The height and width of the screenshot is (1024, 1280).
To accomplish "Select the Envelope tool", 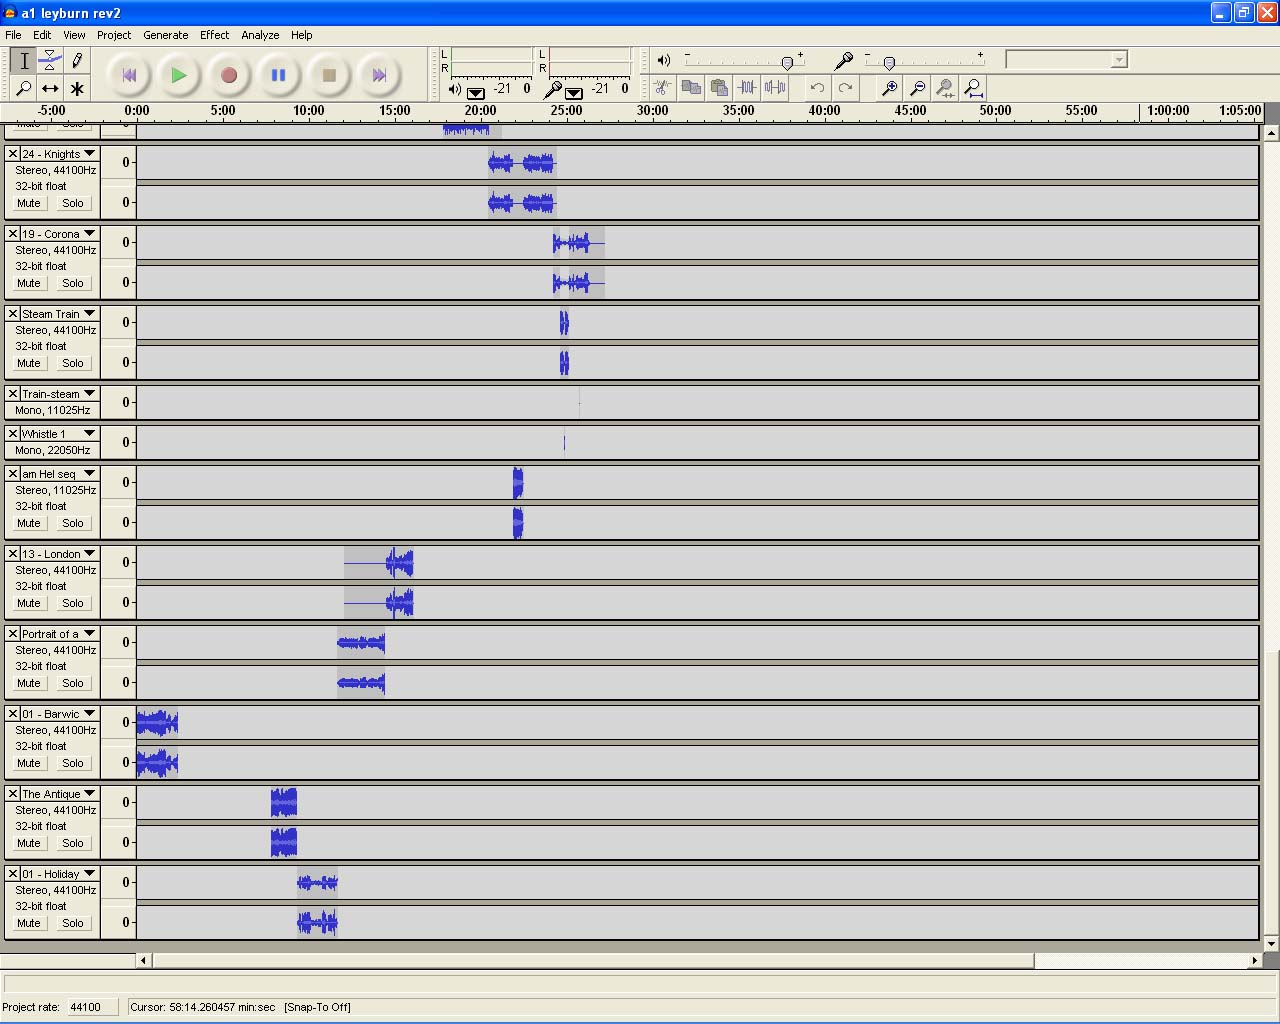I will click(50, 61).
